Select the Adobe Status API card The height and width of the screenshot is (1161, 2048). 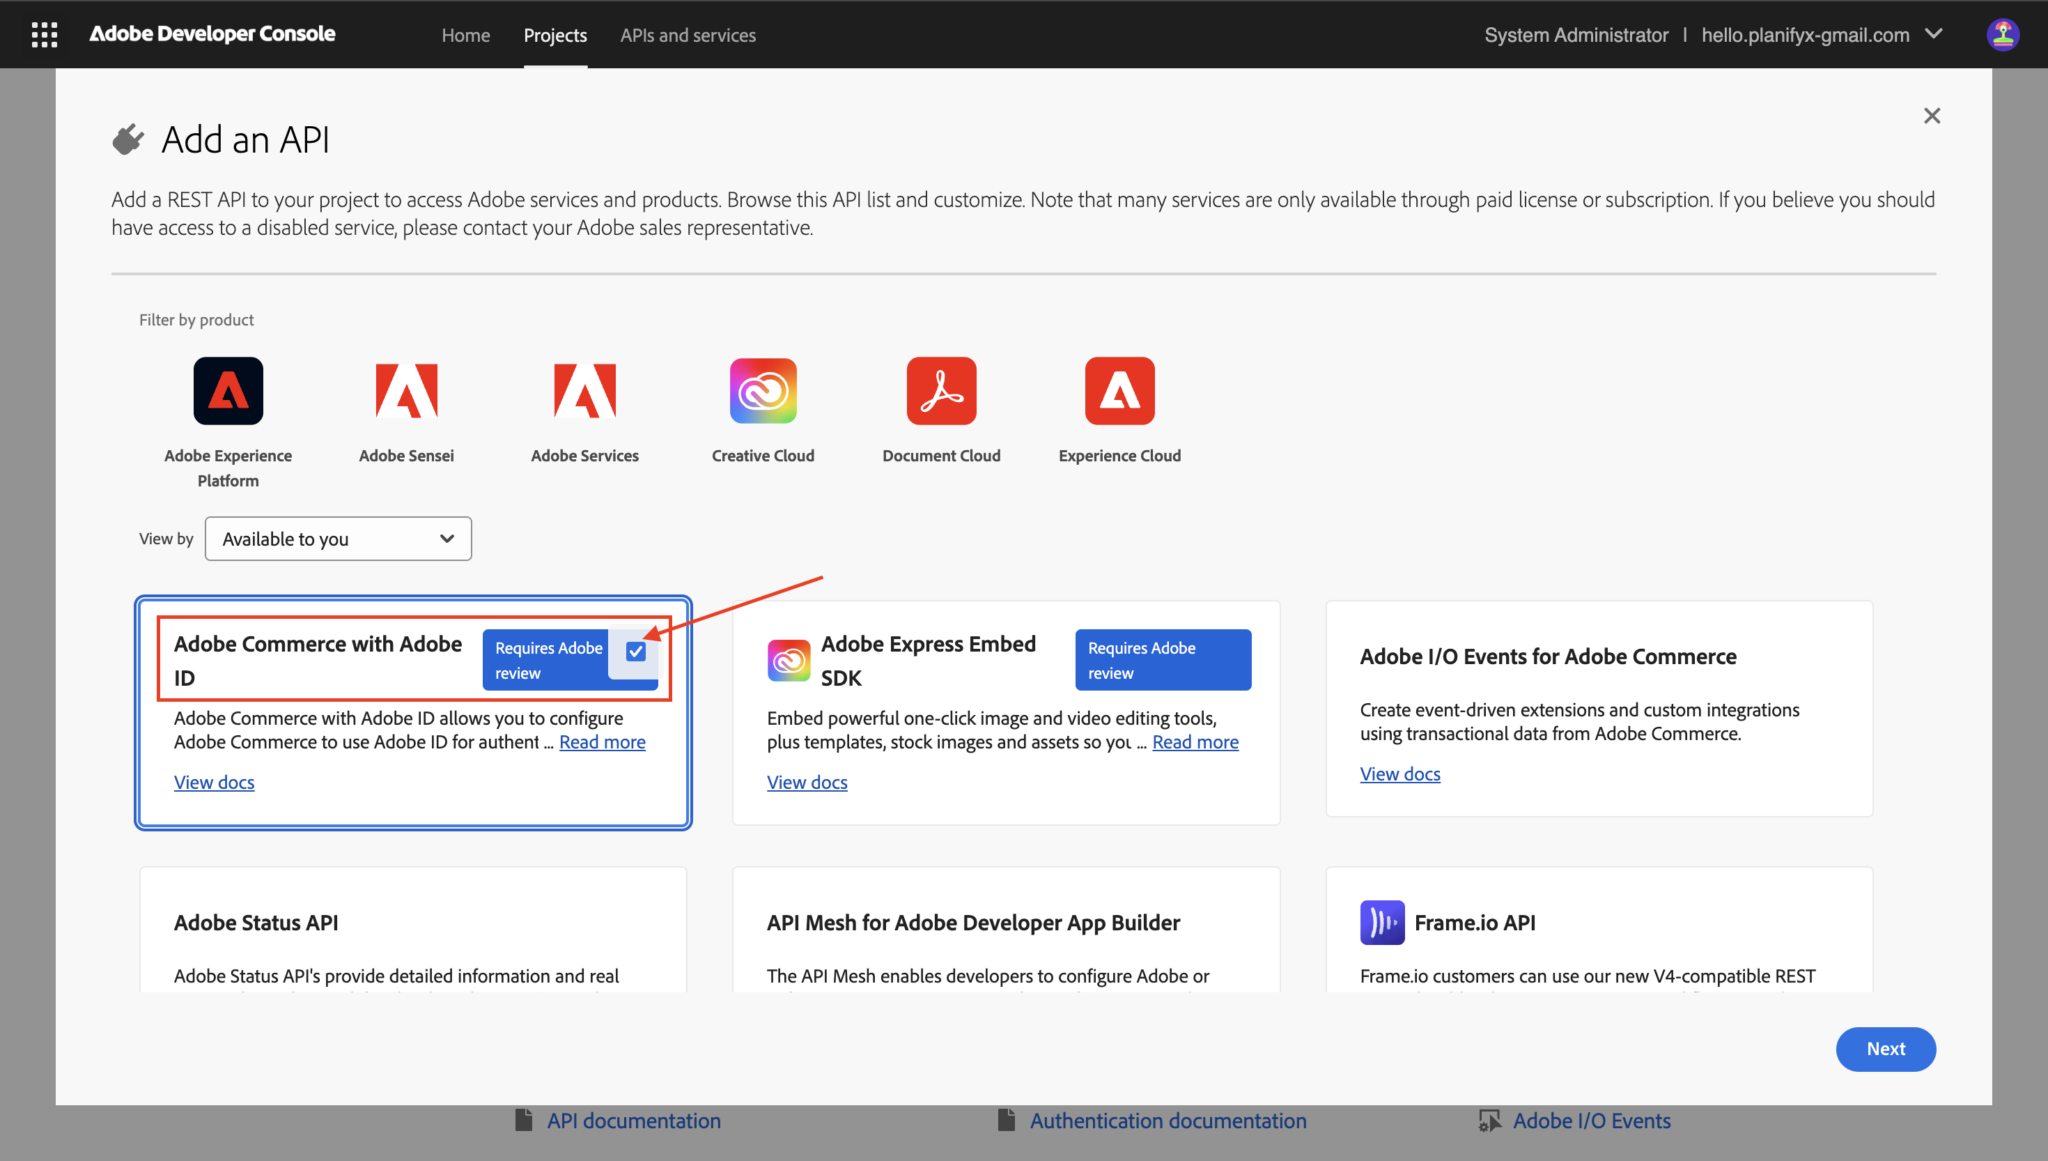(413, 930)
